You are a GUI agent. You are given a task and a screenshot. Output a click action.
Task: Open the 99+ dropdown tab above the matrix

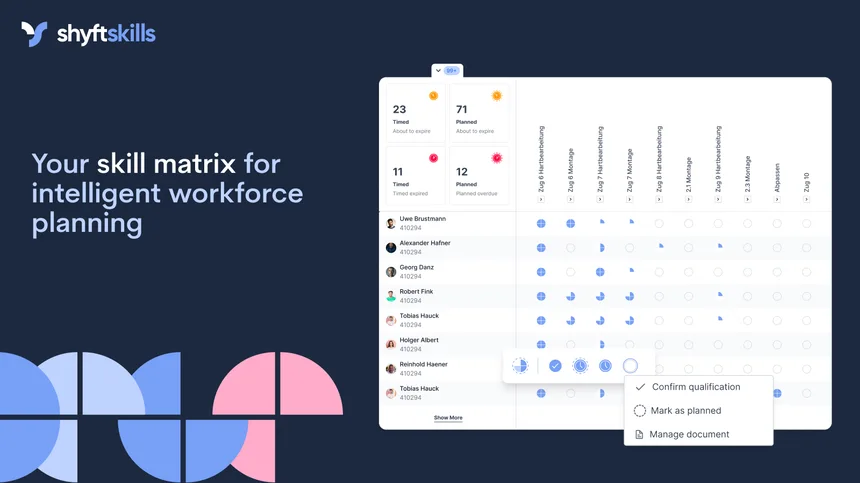tap(447, 71)
